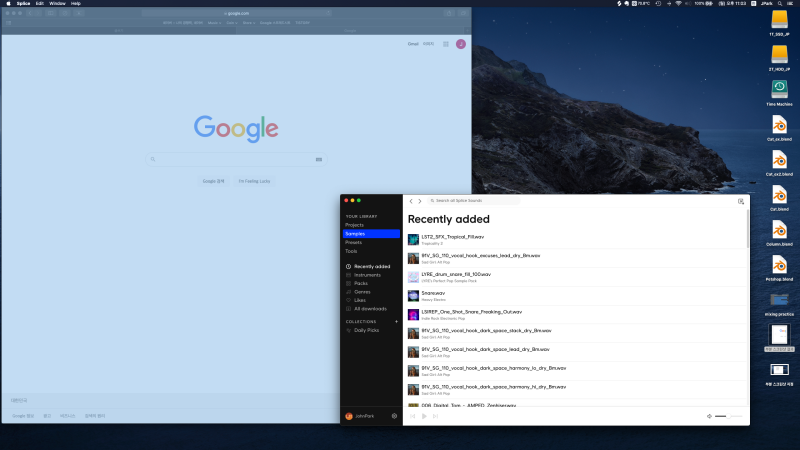Click Snare.wav artwork thumbnail
This screenshot has width=800, height=450.
pos(413,296)
